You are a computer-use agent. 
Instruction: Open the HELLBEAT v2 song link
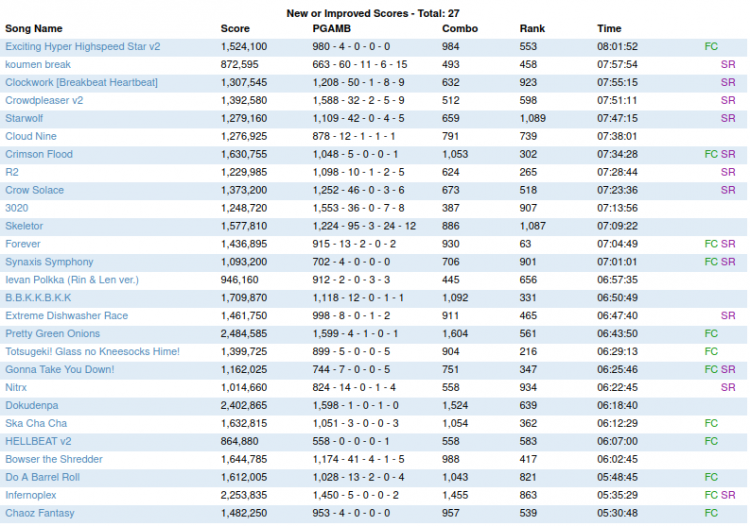pos(38,441)
